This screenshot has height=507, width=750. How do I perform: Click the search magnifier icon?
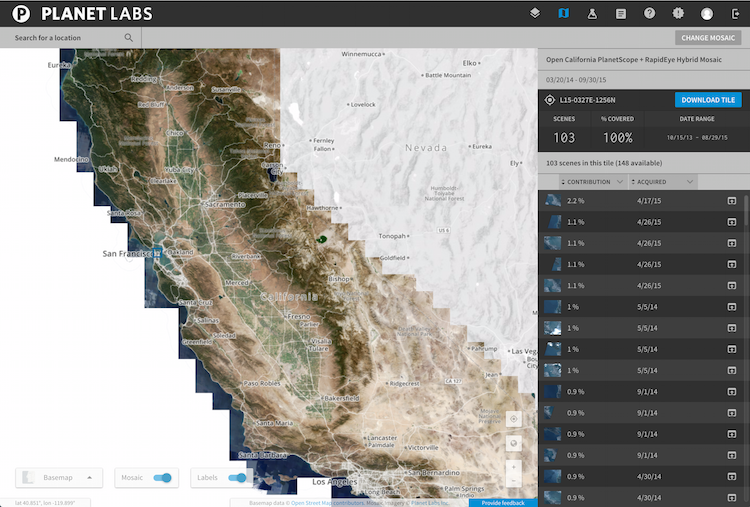pyautogui.click(x=129, y=37)
